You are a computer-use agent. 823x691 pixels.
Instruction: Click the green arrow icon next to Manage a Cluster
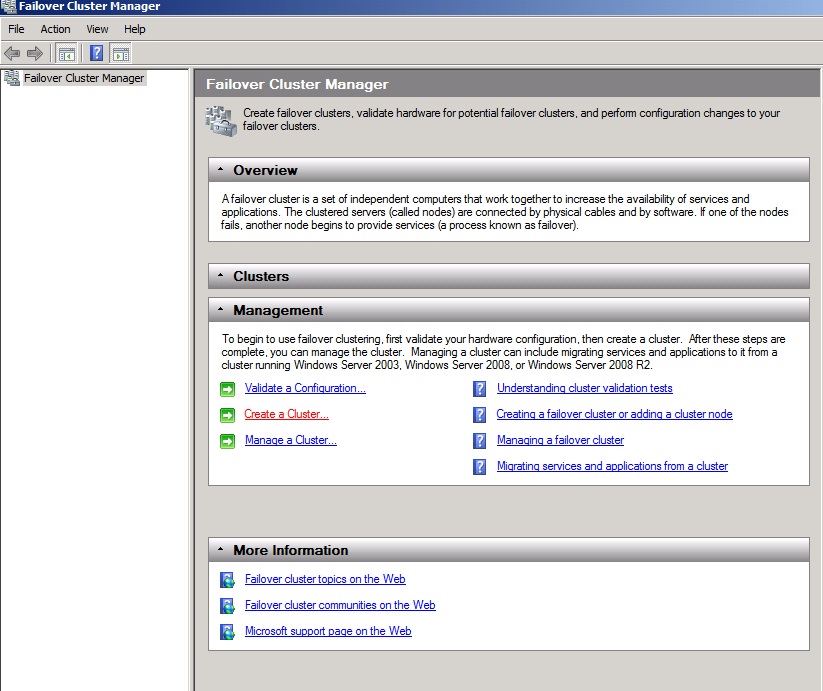(227, 441)
